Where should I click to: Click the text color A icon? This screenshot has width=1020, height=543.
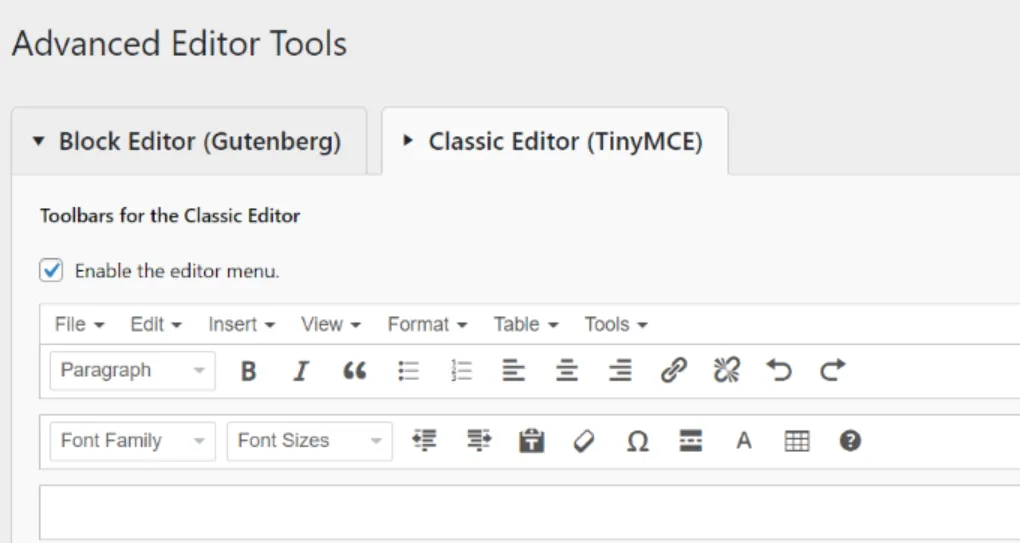pyautogui.click(x=743, y=441)
